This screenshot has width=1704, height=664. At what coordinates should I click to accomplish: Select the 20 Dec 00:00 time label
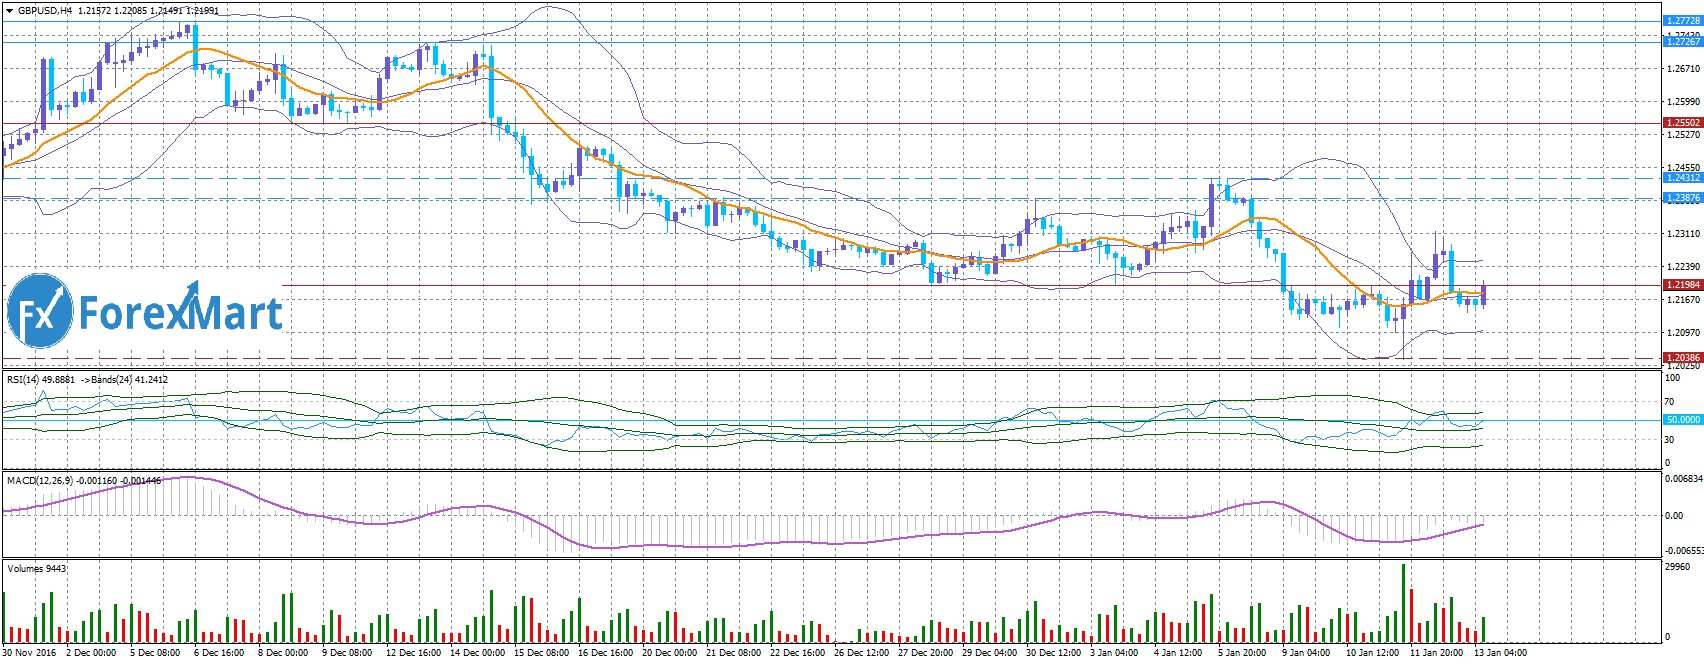(669, 653)
